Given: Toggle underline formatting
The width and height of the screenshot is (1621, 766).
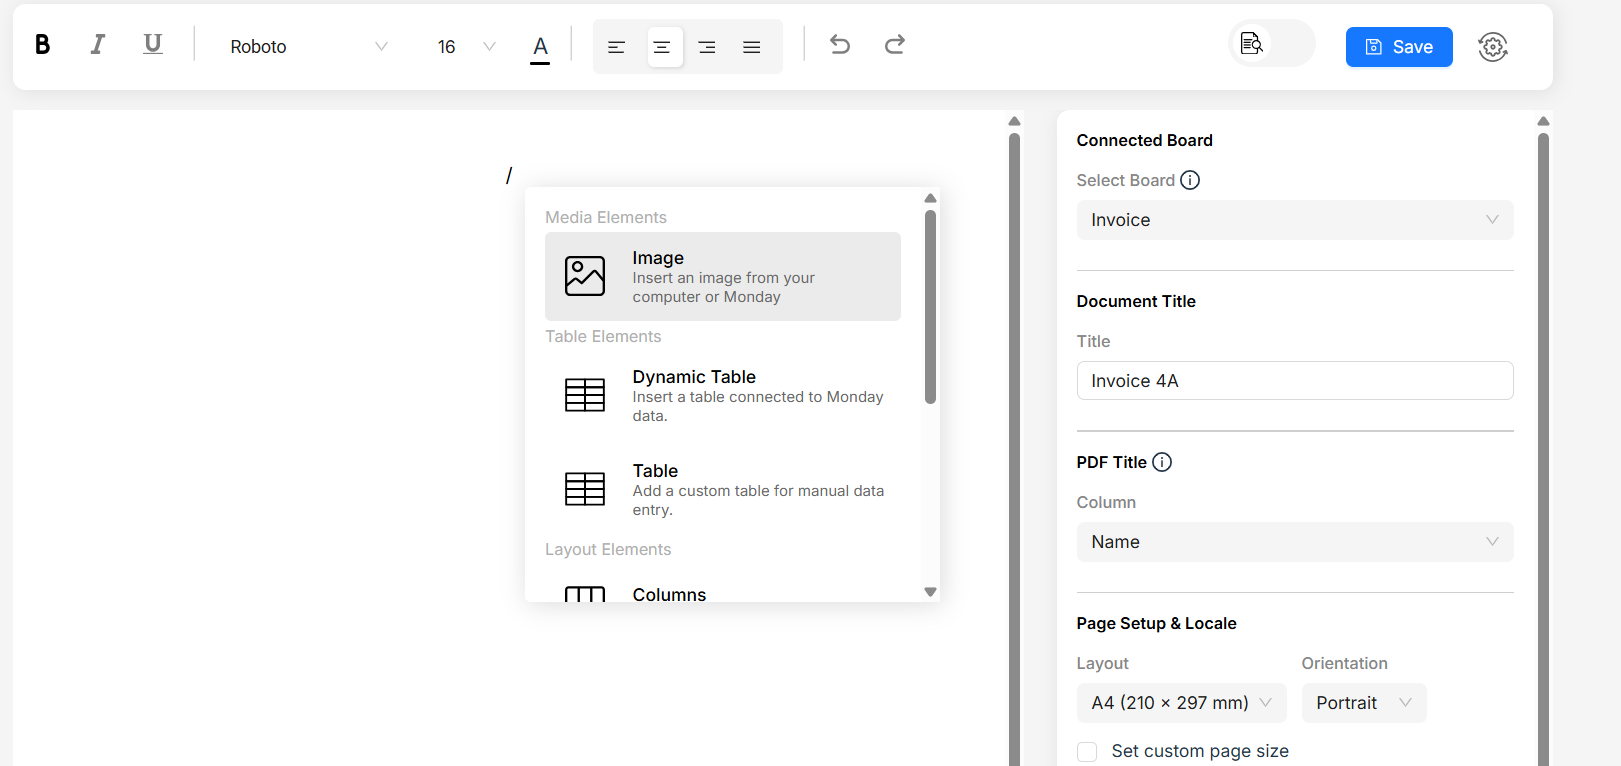Looking at the screenshot, I should coord(152,45).
